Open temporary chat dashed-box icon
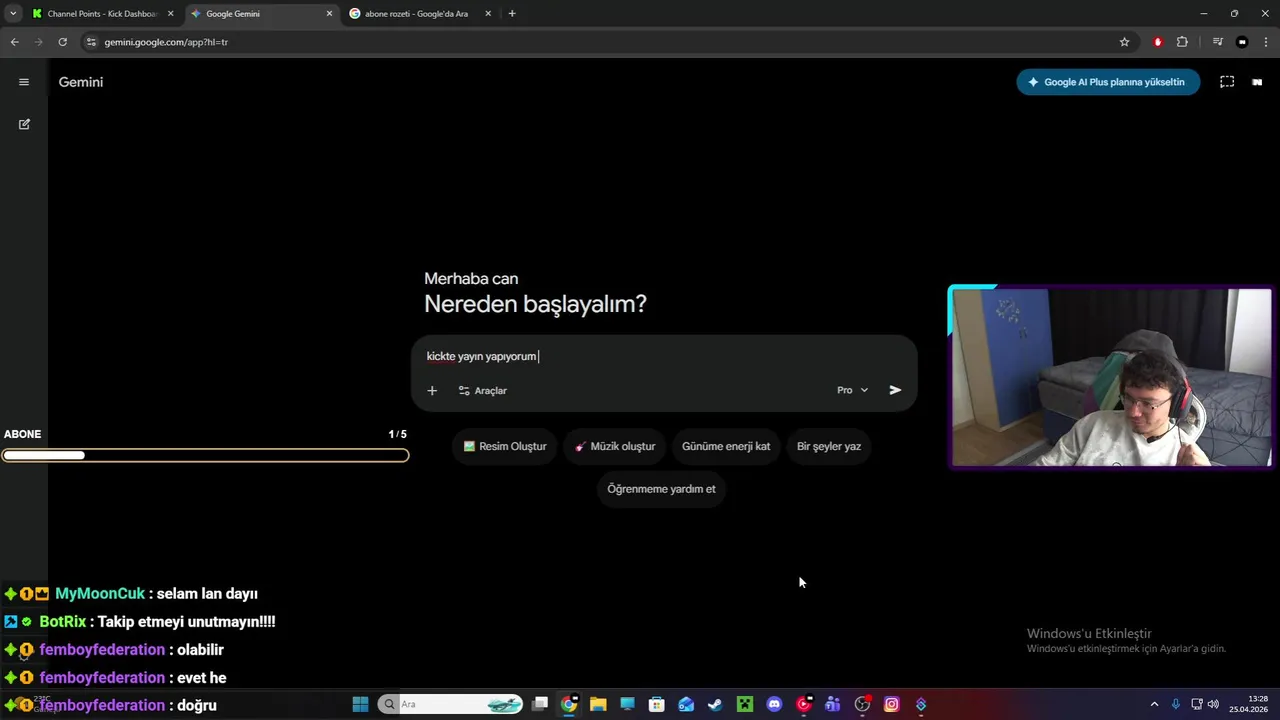The width and height of the screenshot is (1280, 720). tap(1227, 82)
